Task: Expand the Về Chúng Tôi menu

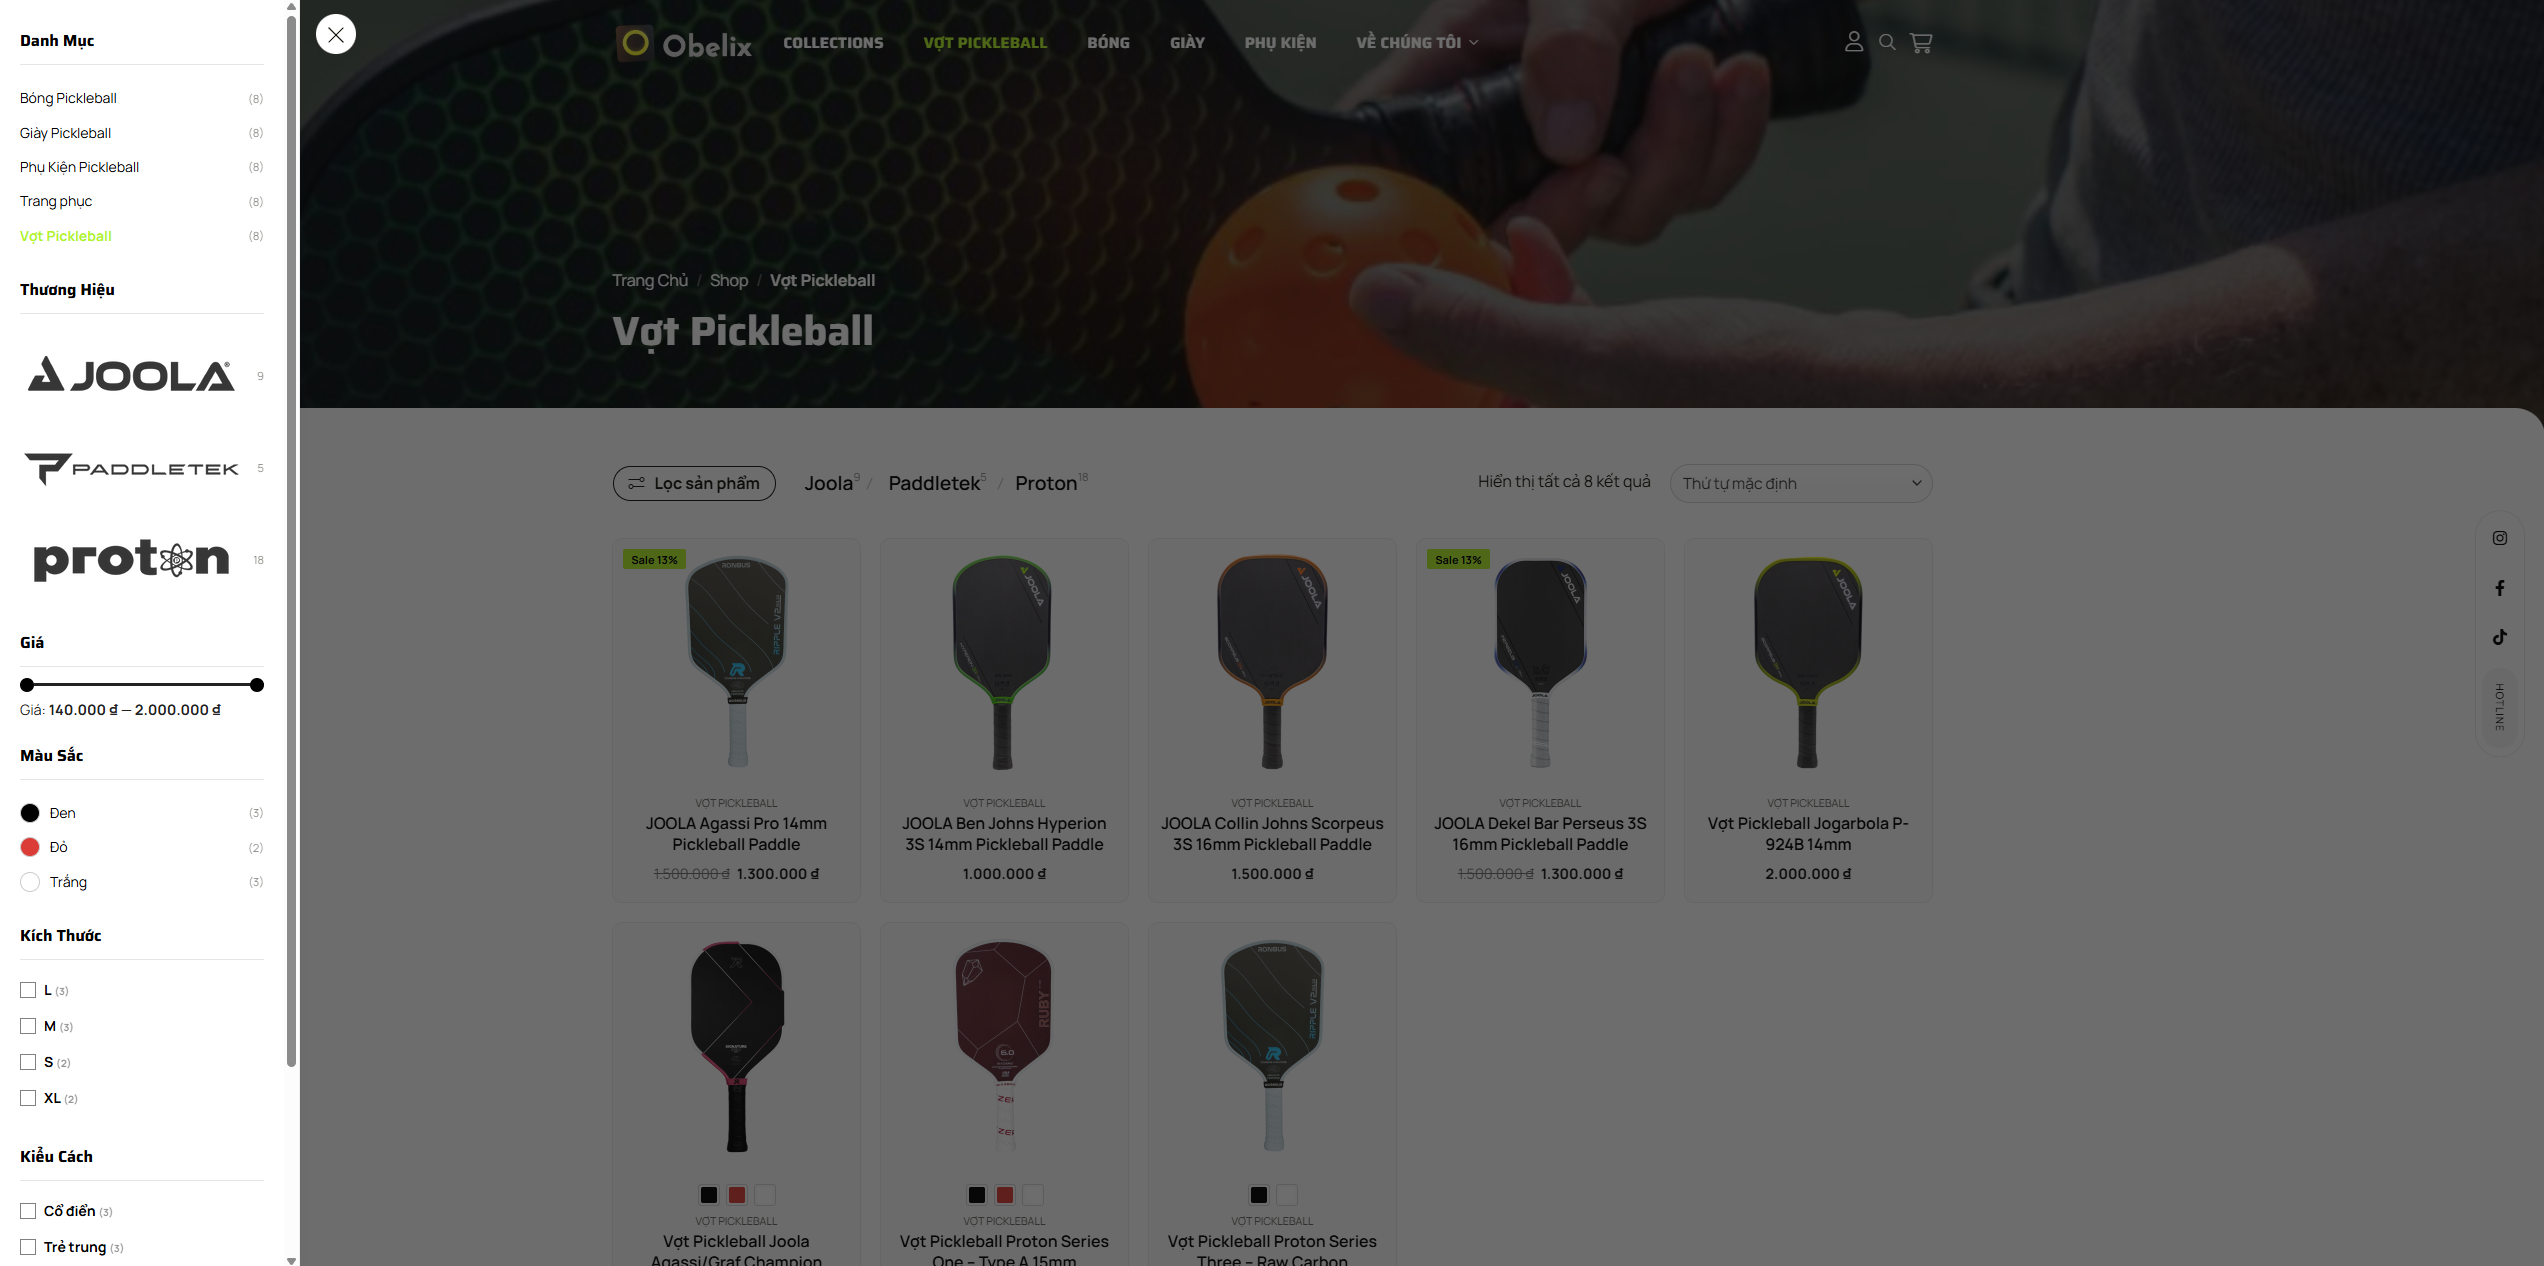Action: point(1417,43)
